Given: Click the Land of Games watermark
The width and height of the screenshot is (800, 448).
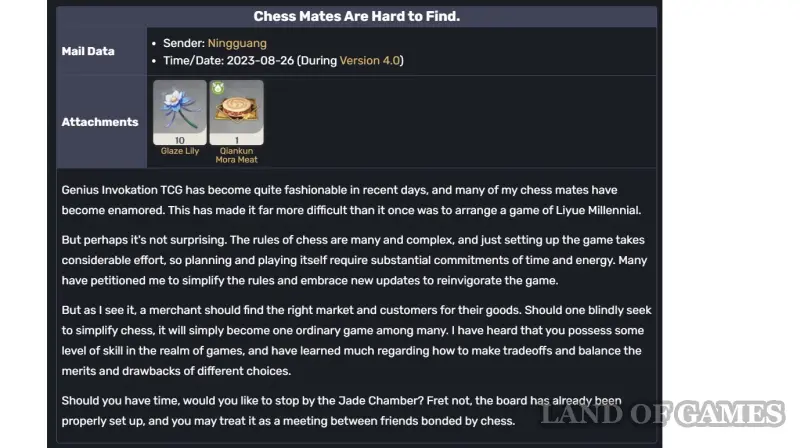Looking at the screenshot, I should click(663, 414).
